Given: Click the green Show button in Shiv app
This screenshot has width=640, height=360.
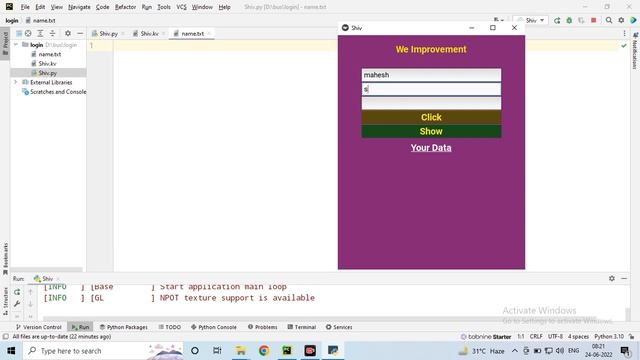Looking at the screenshot, I should (431, 131).
